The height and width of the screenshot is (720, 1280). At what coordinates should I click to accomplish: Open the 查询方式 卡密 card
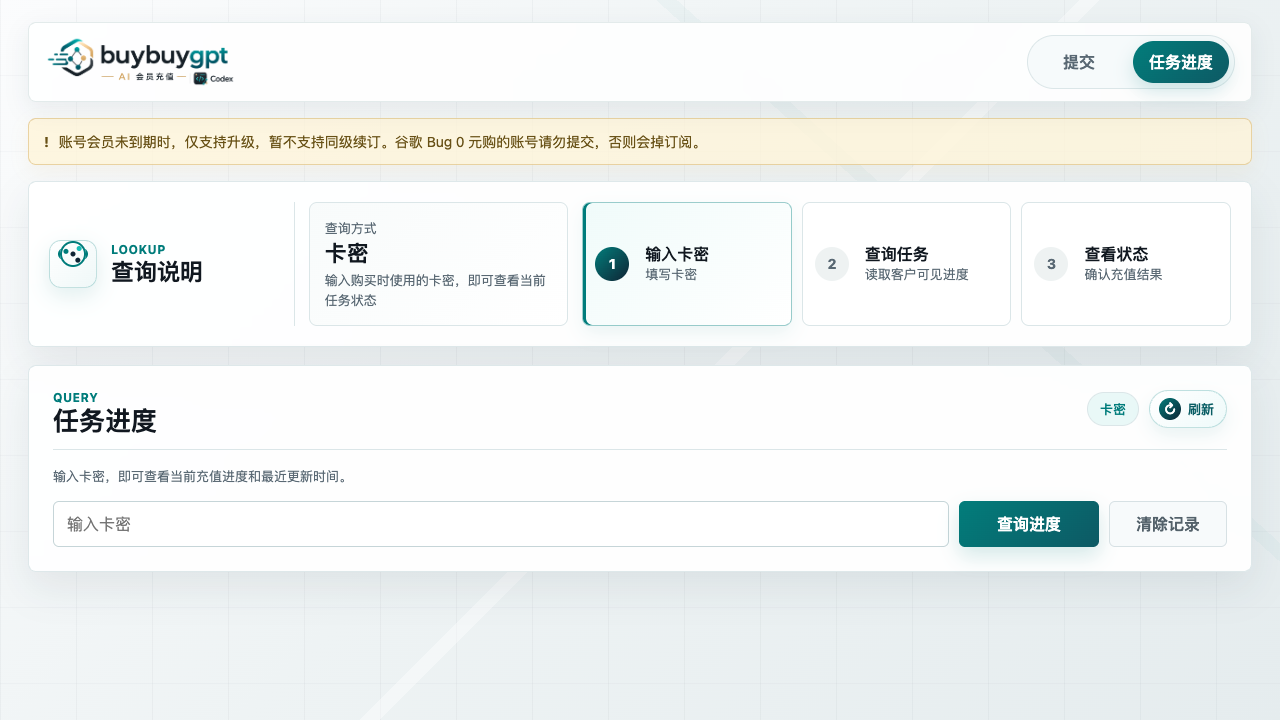(438, 264)
